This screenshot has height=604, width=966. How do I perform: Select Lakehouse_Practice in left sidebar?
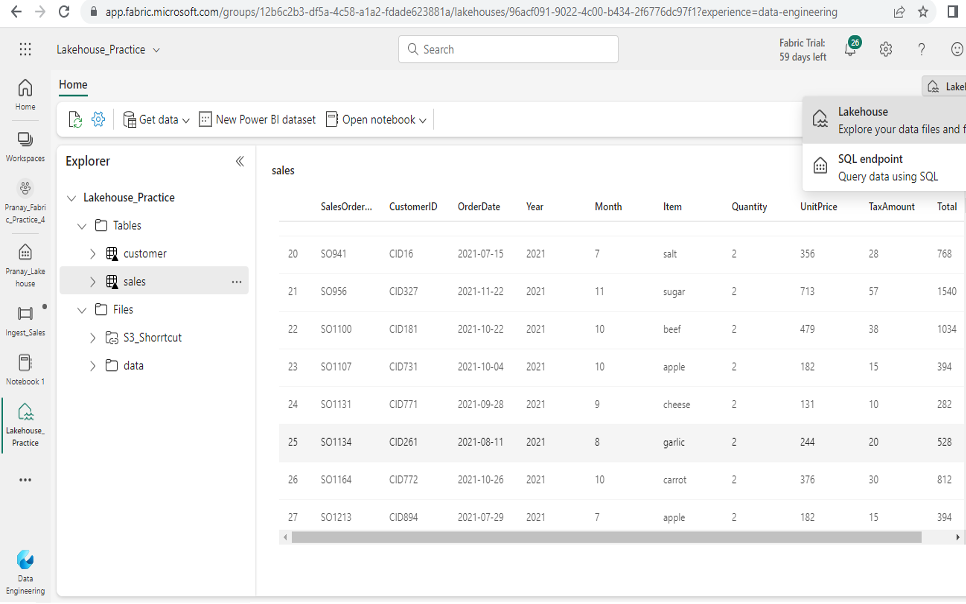(25, 425)
